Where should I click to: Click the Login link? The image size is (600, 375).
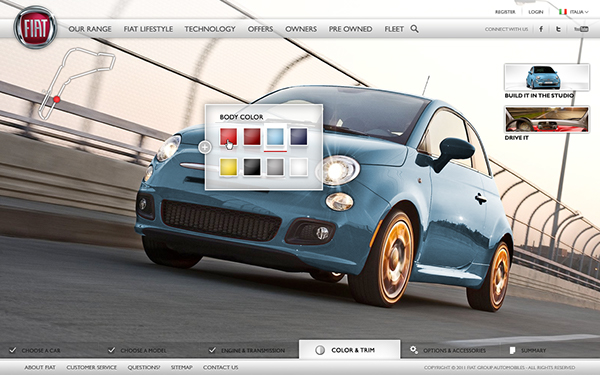pos(536,12)
